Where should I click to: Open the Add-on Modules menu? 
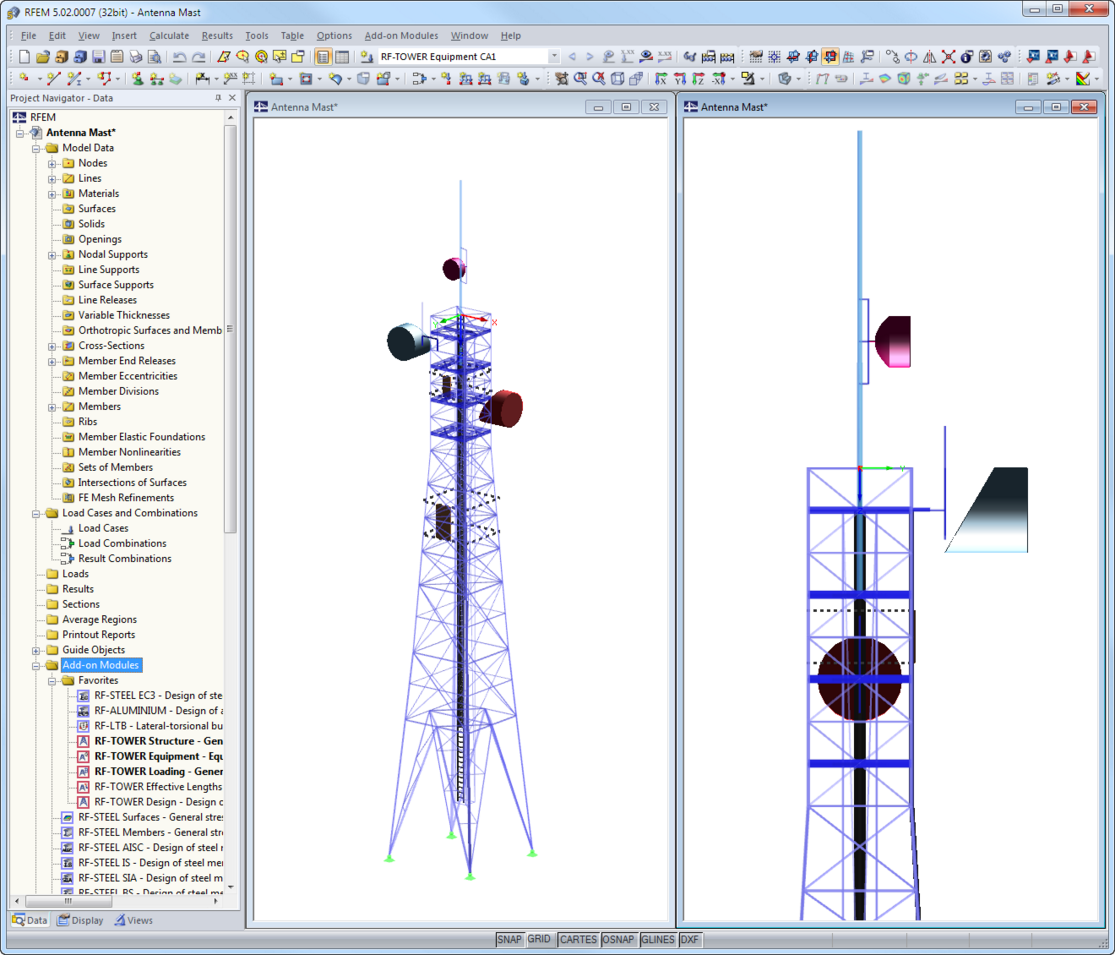[x=401, y=35]
